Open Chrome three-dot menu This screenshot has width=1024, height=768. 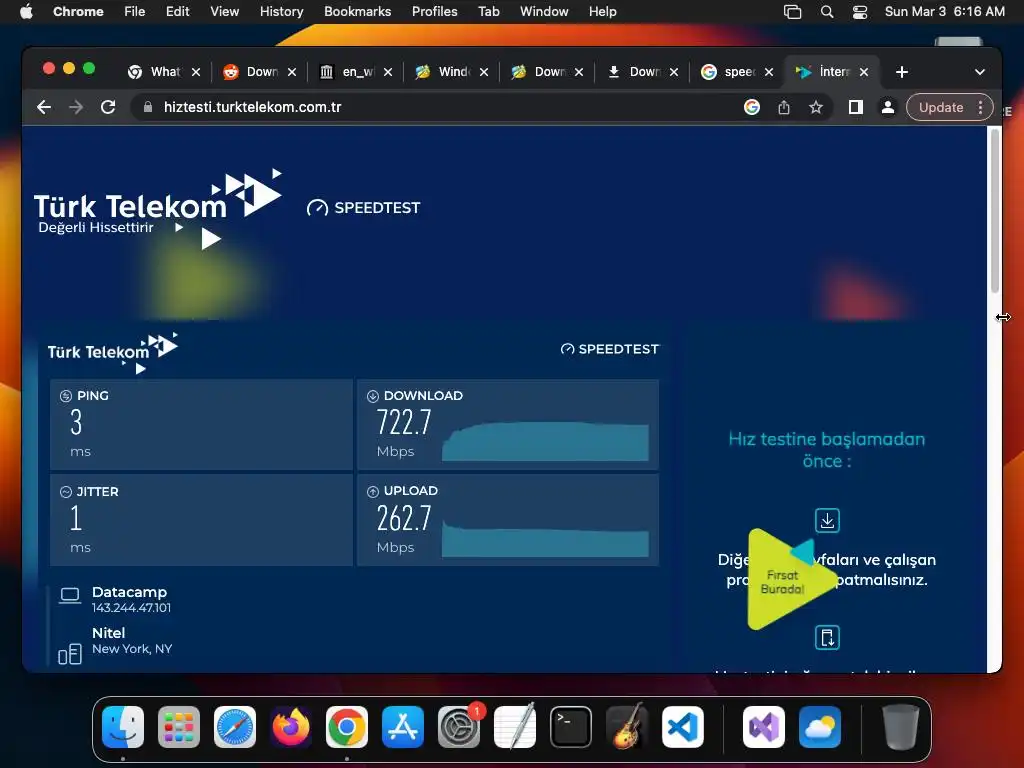tap(980, 107)
